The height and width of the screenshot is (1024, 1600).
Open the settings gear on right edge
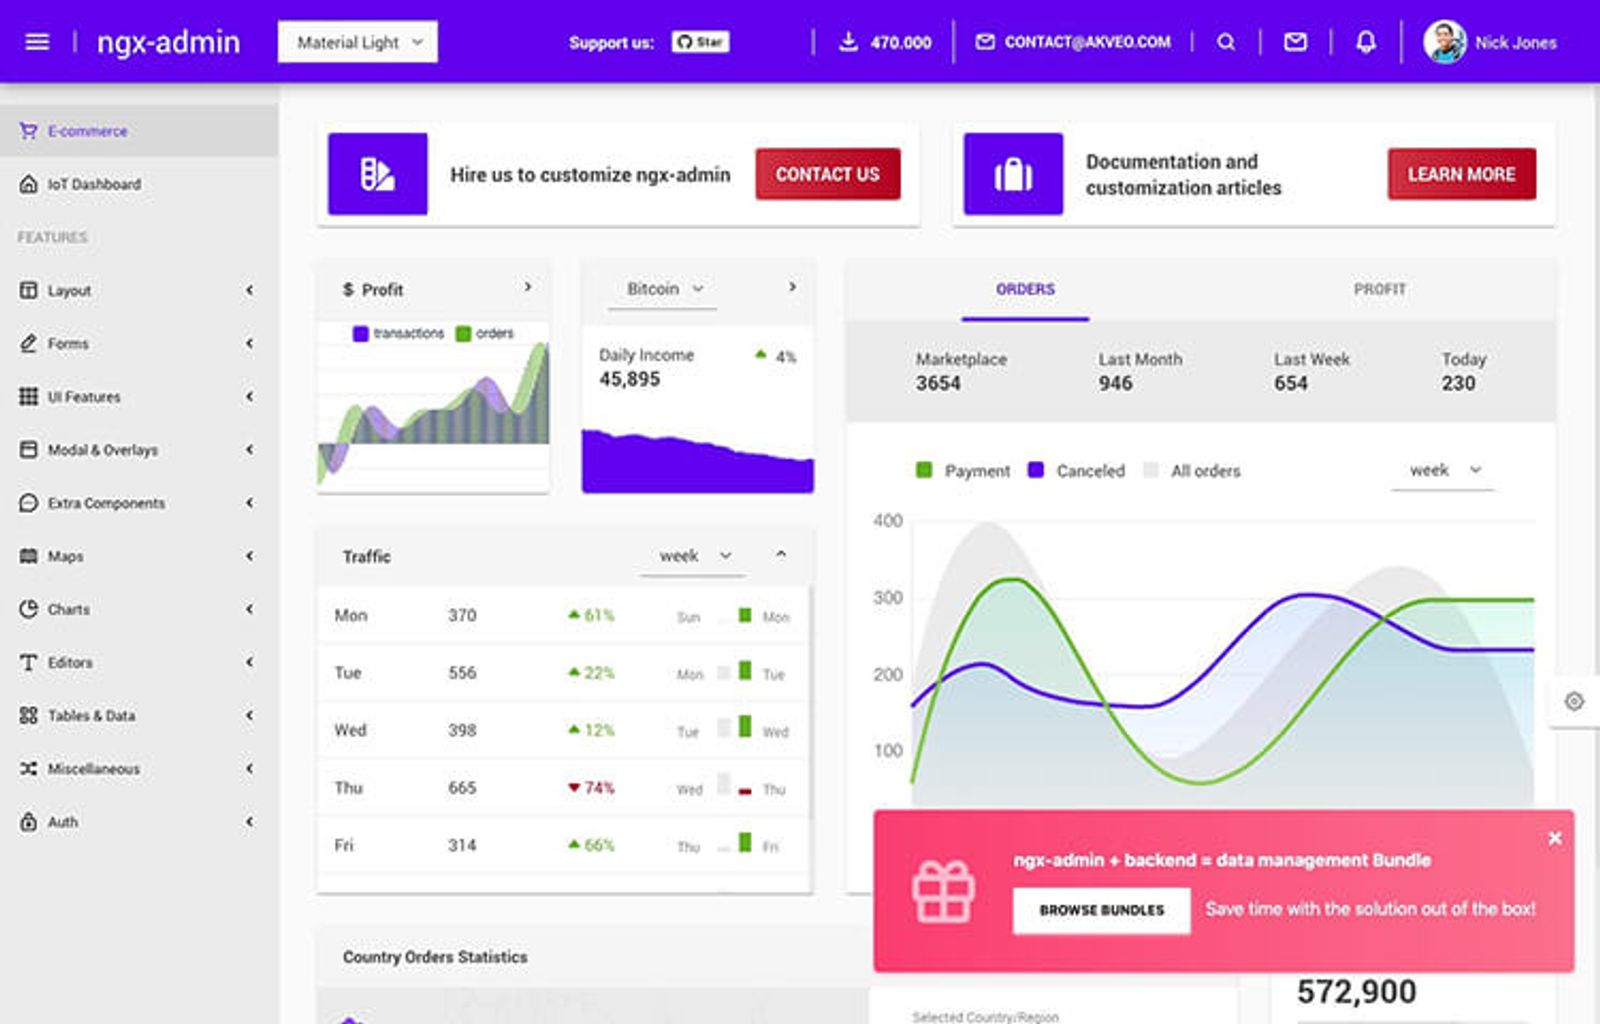coord(1574,701)
